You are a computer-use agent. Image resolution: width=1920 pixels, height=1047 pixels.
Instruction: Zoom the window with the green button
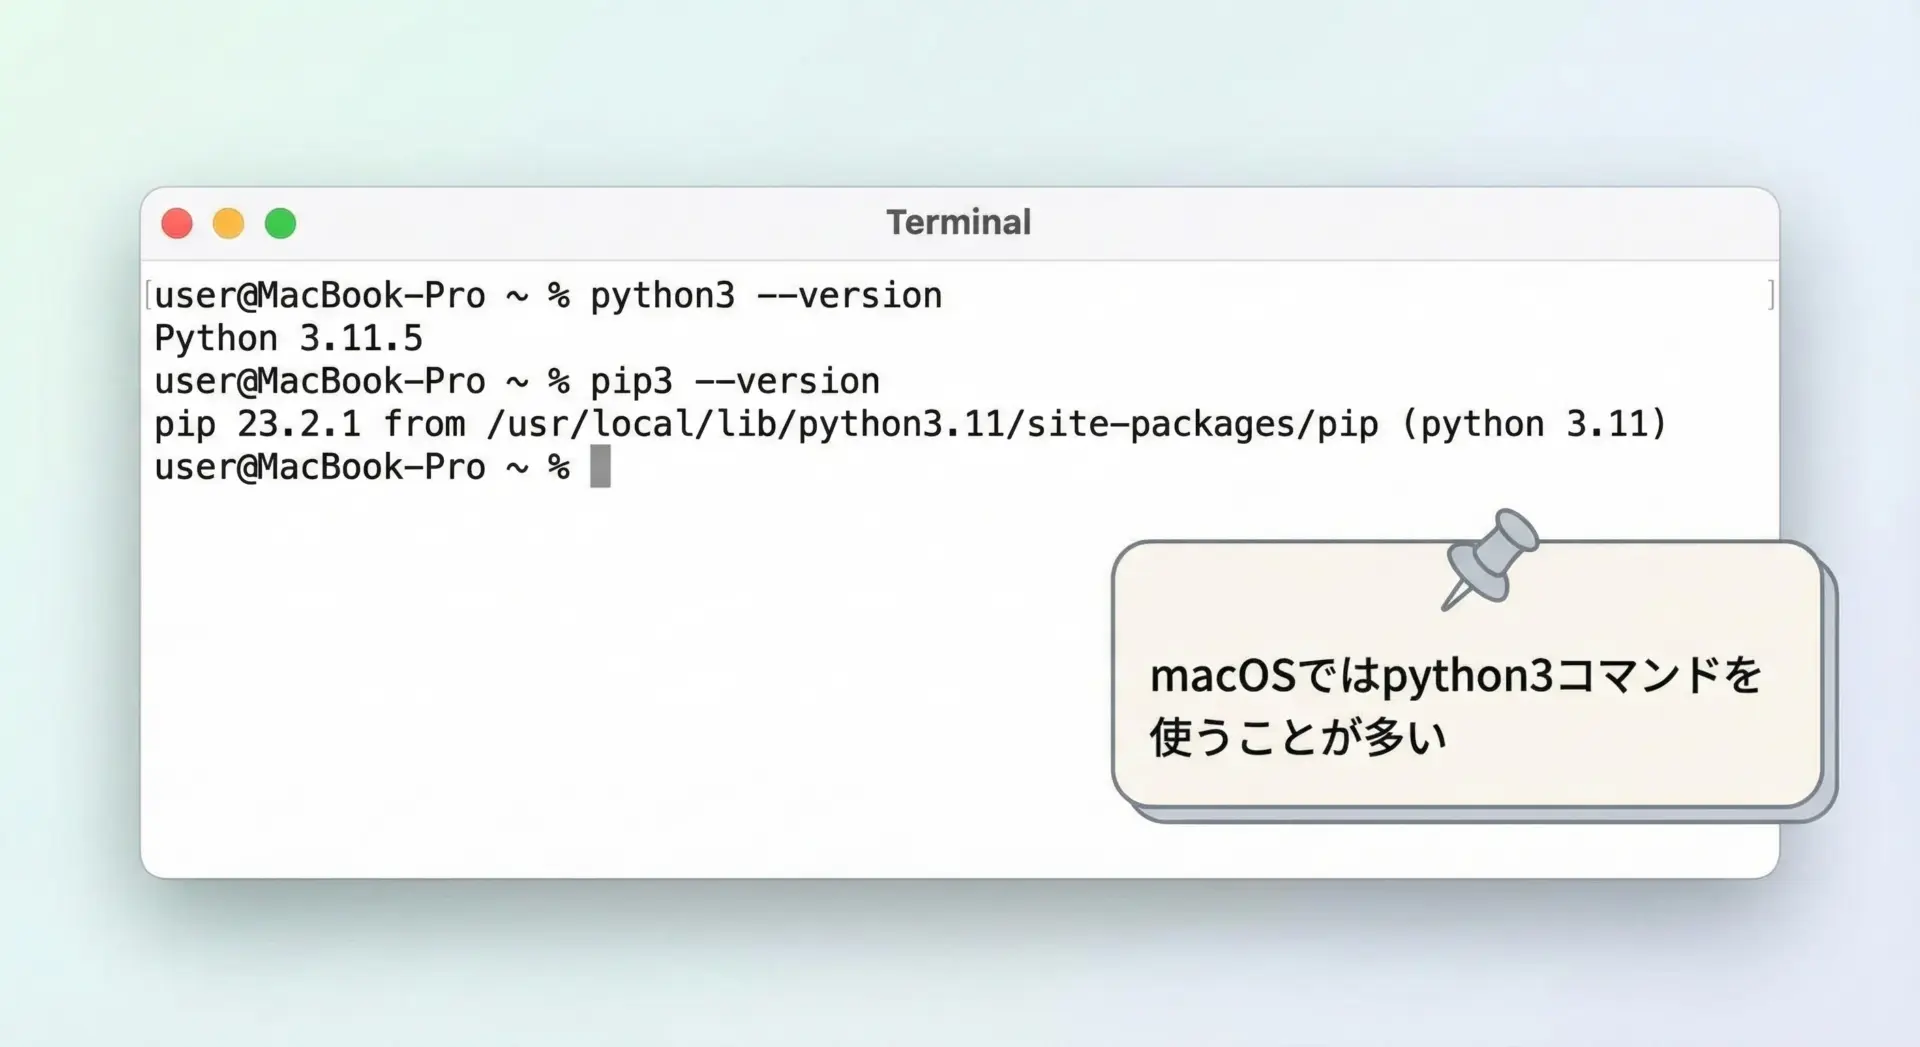click(x=281, y=223)
